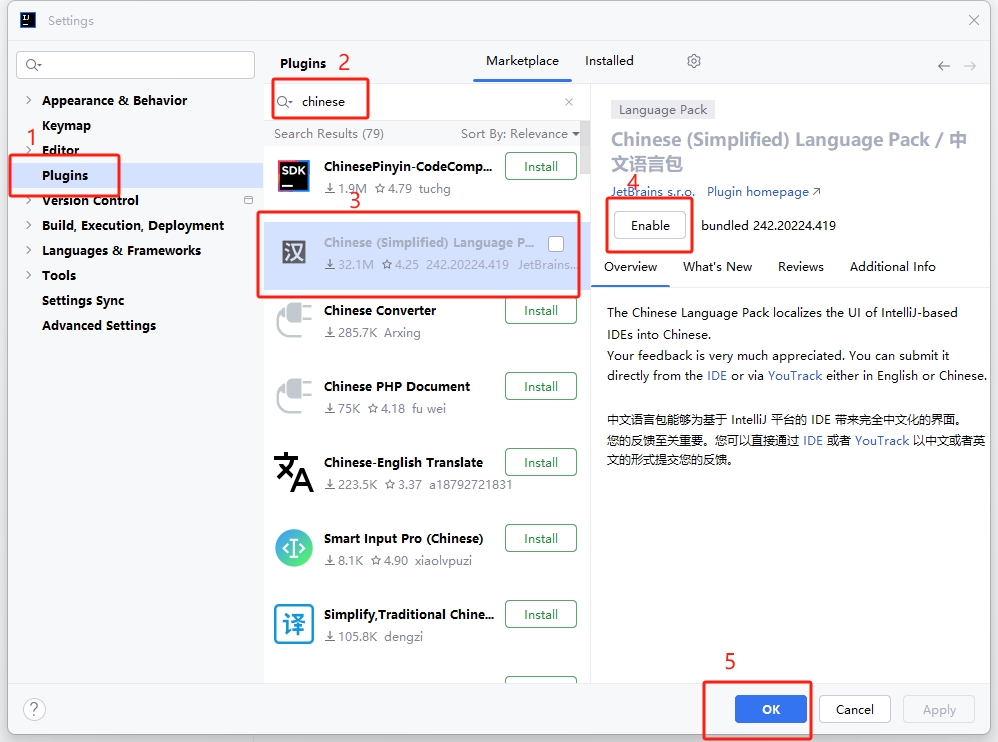Open the Overview tab
The width and height of the screenshot is (998, 742).
[x=631, y=267]
